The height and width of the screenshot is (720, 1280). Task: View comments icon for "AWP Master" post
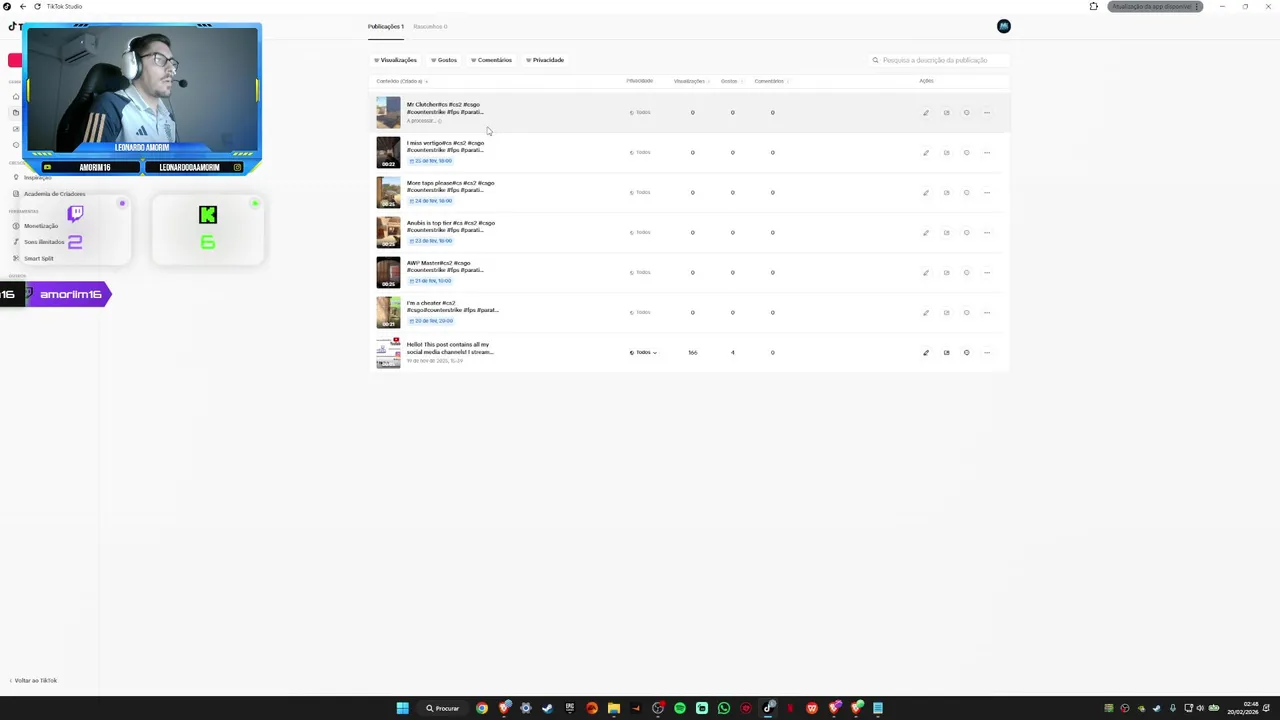point(966,273)
